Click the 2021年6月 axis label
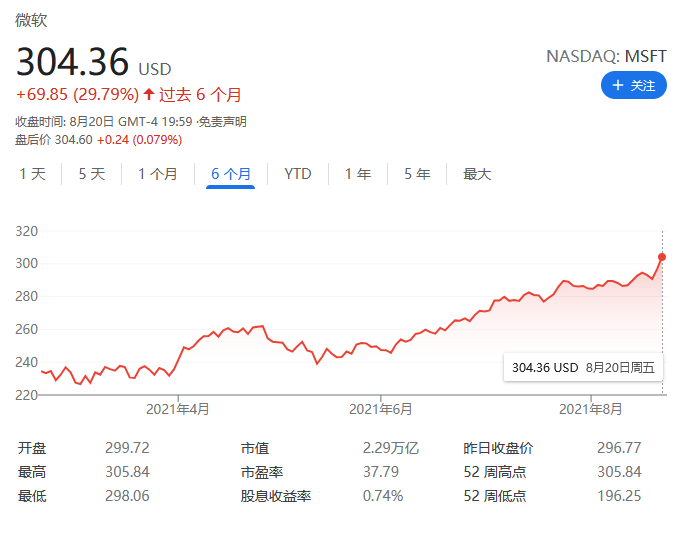This screenshot has height=536, width=689. [381, 409]
